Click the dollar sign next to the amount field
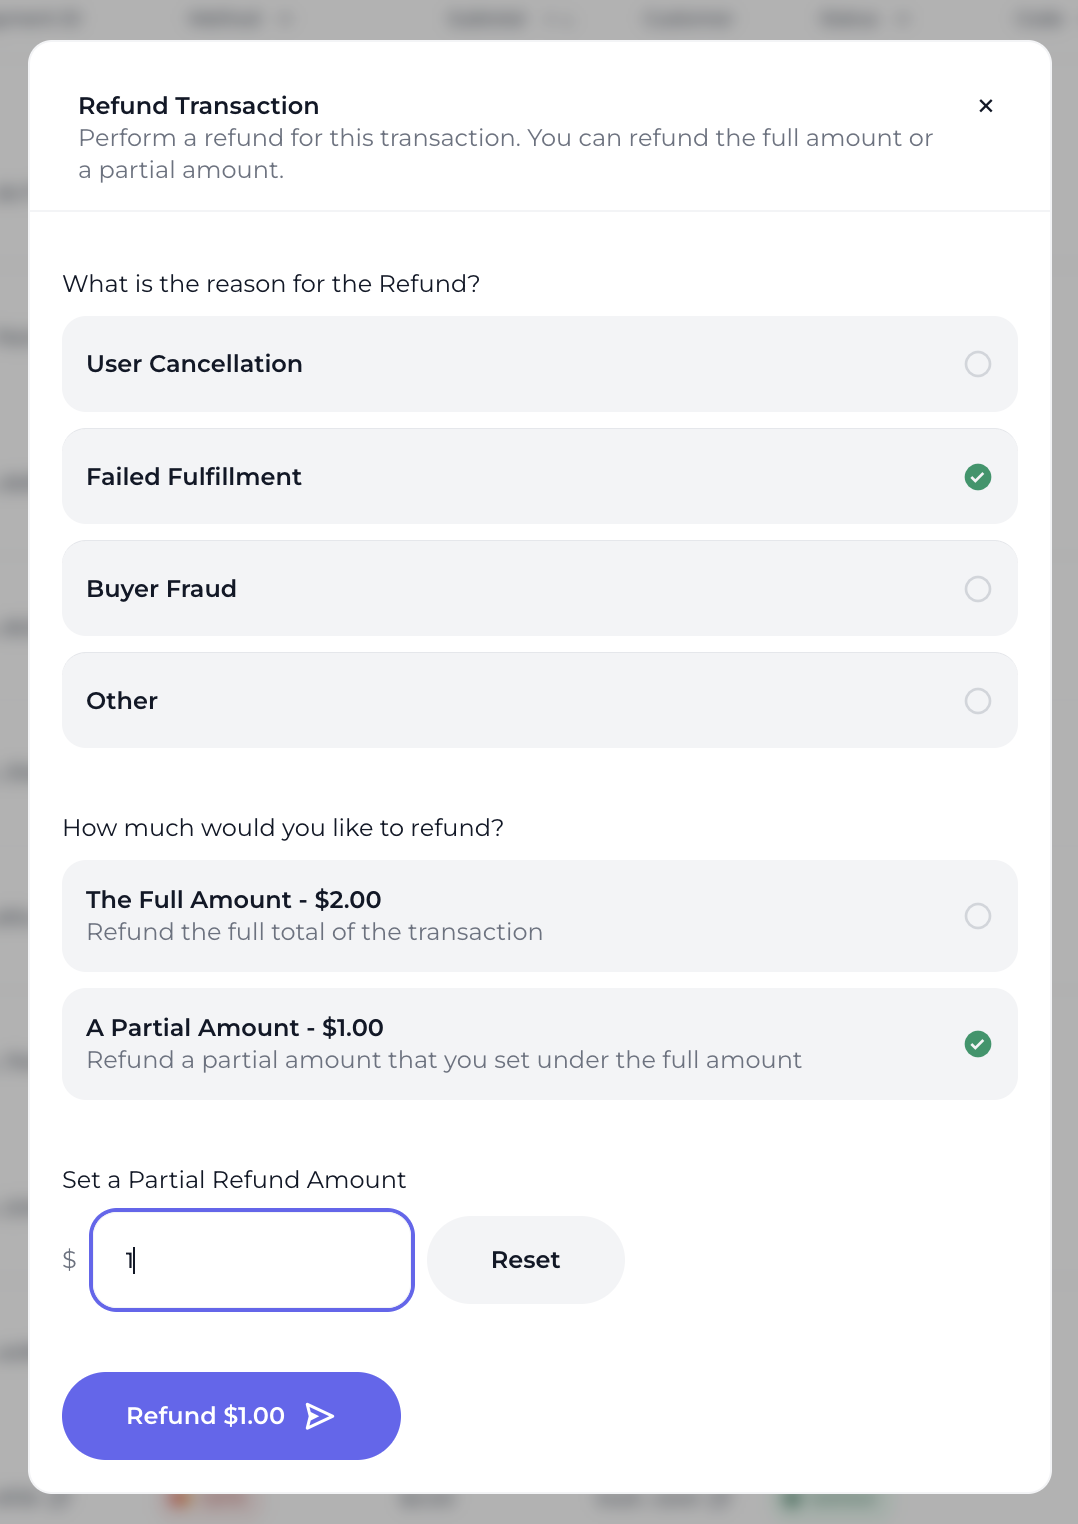The height and width of the screenshot is (1524, 1078). tap(69, 1260)
